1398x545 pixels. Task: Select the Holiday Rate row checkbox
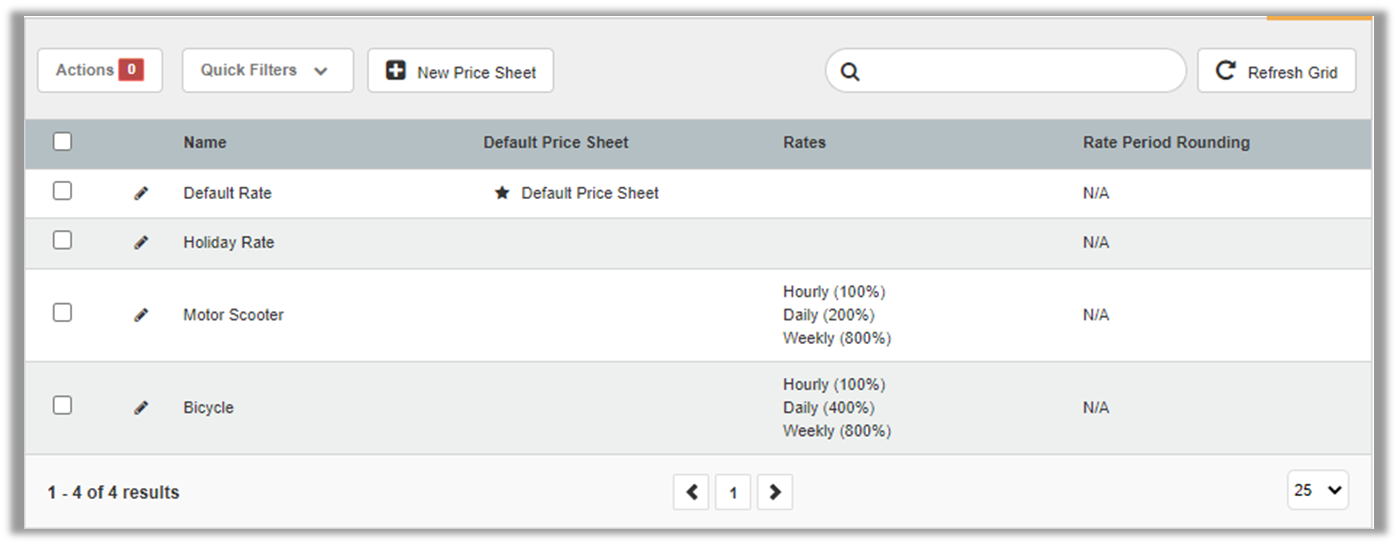(x=62, y=240)
